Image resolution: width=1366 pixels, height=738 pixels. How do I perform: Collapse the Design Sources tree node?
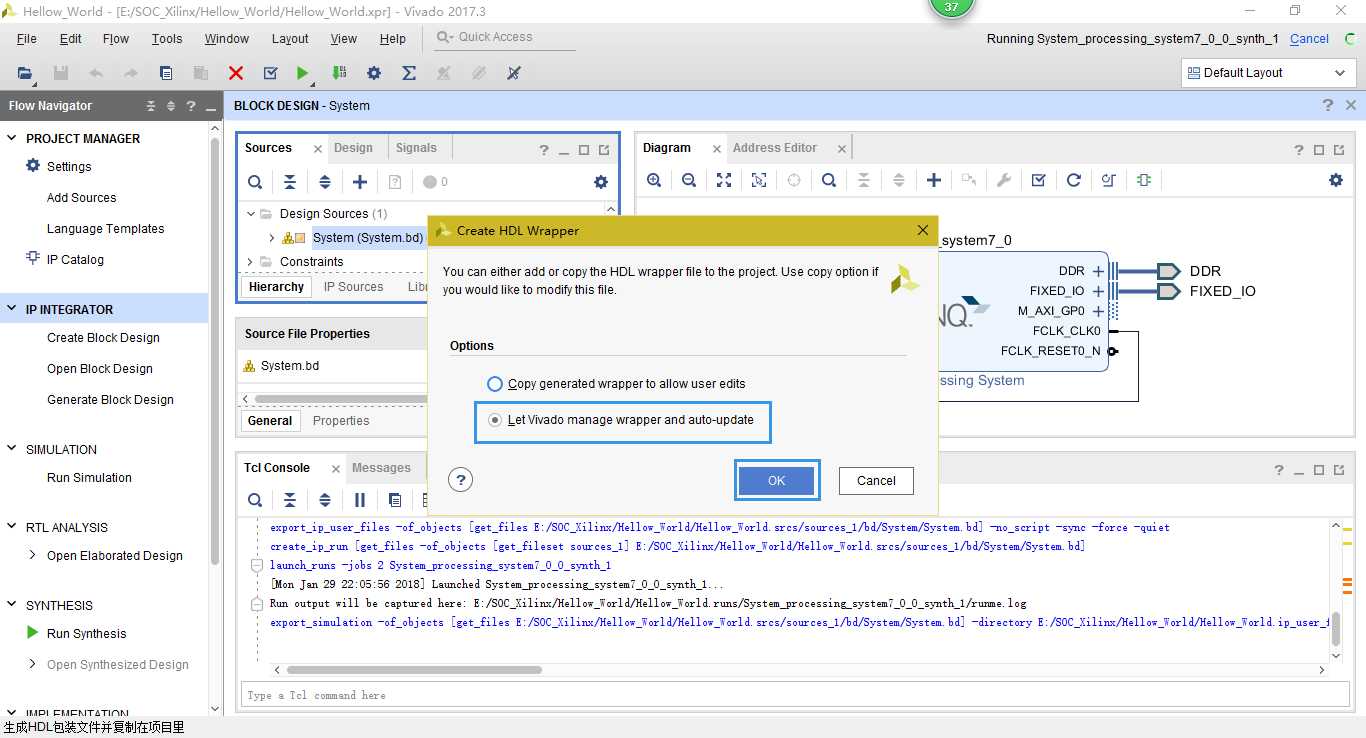pos(251,213)
